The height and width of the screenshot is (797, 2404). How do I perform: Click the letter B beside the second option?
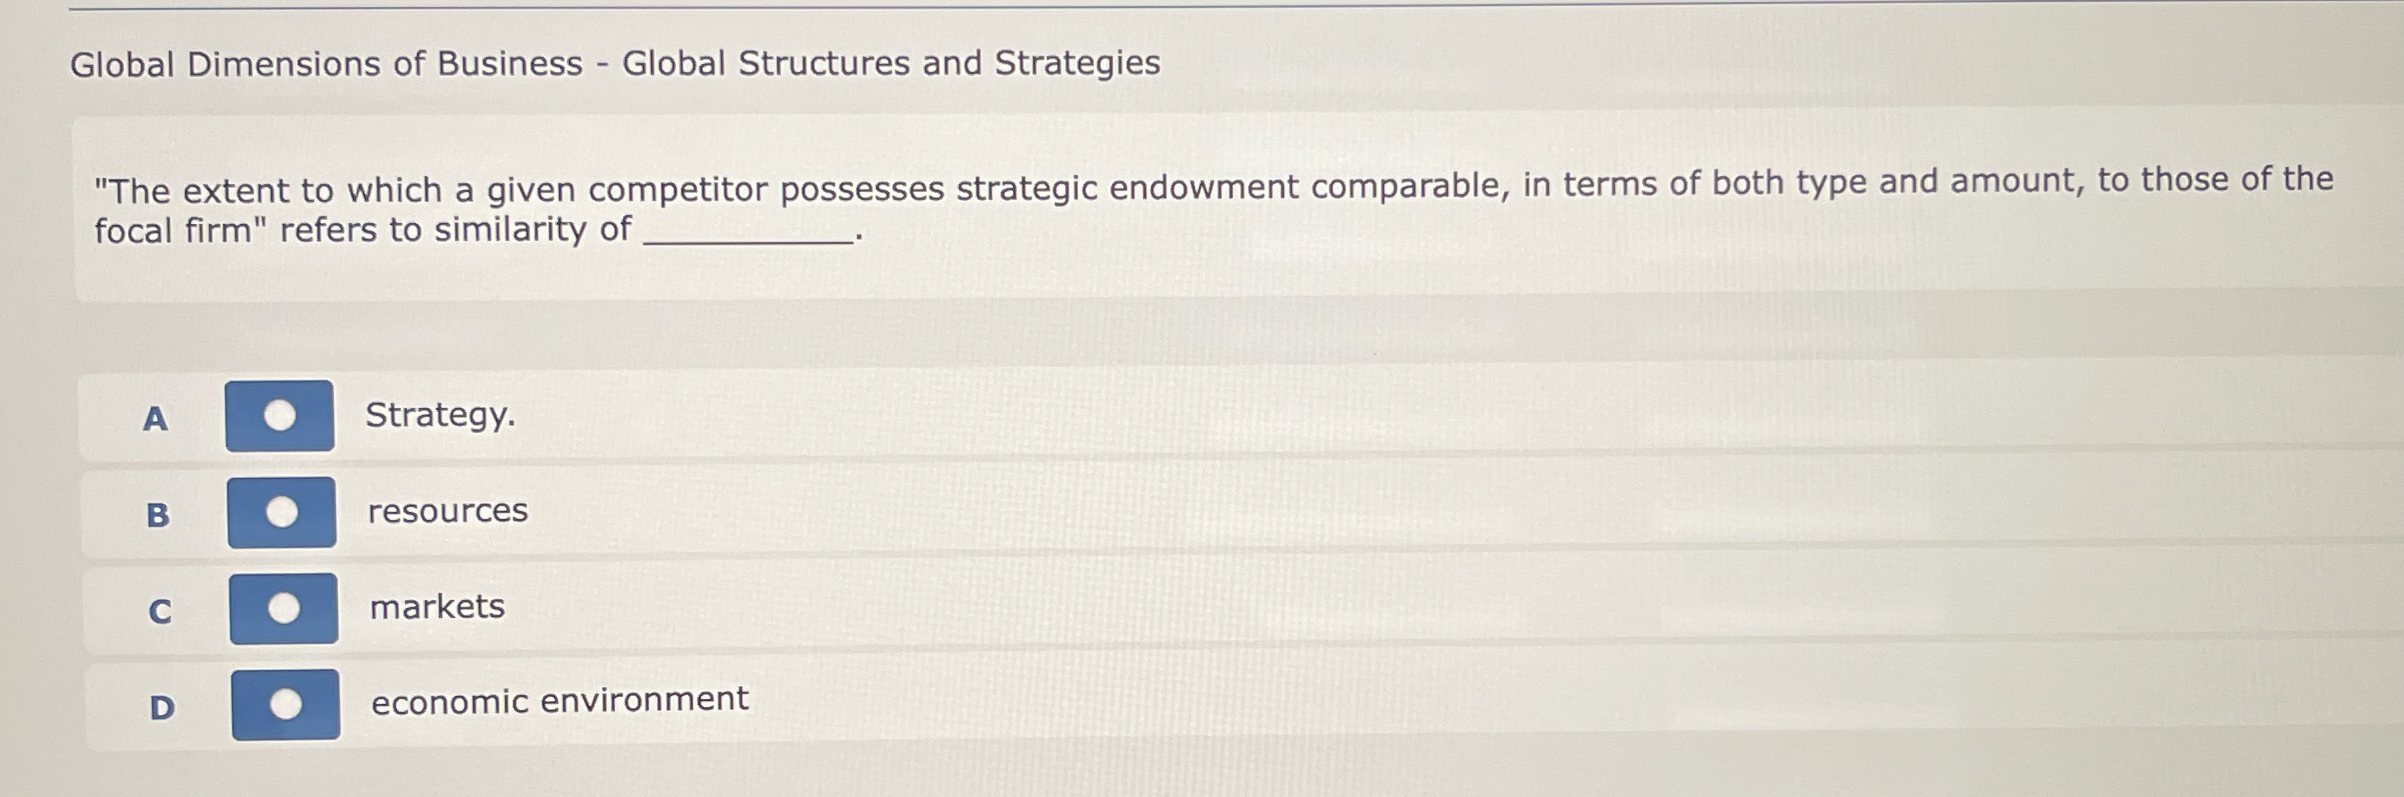coord(157,516)
